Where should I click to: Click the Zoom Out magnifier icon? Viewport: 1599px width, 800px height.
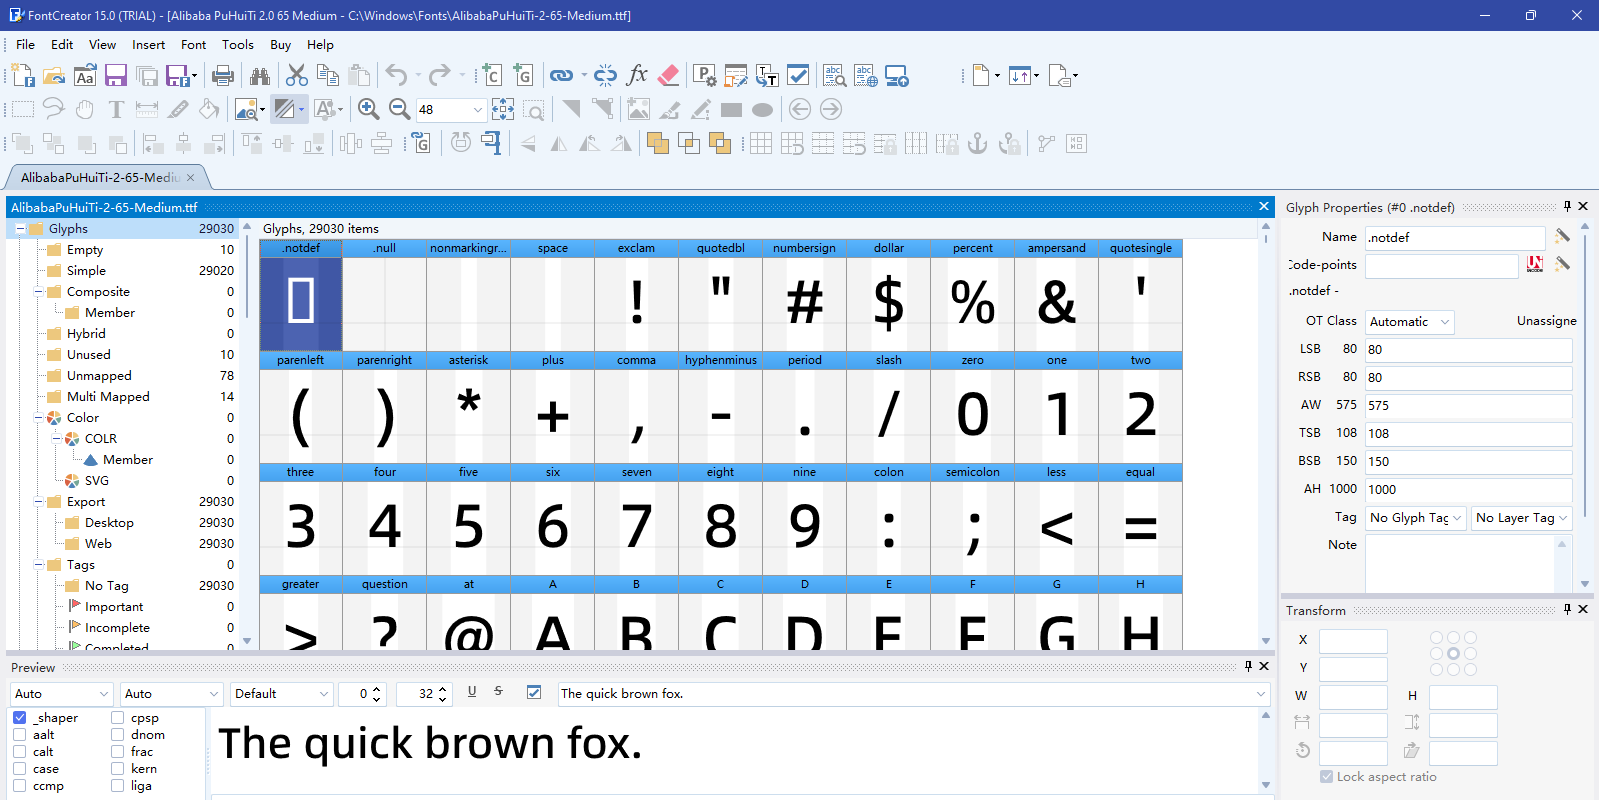click(x=399, y=110)
